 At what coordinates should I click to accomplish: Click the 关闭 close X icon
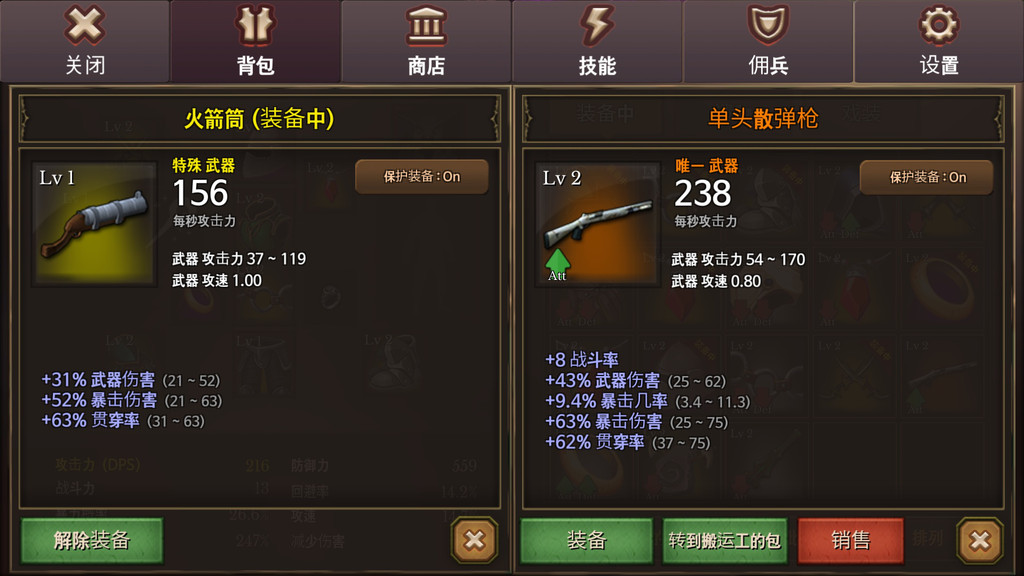coord(85,25)
